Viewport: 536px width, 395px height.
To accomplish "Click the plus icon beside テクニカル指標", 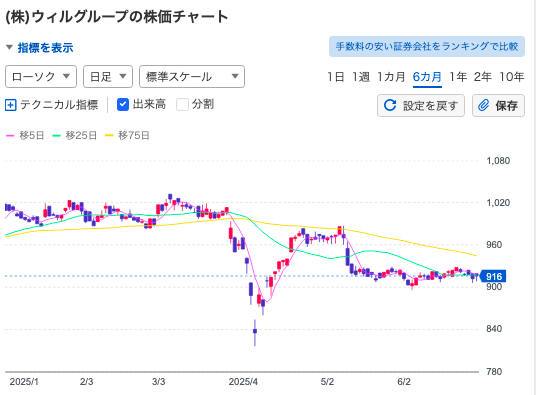I will coord(11,105).
